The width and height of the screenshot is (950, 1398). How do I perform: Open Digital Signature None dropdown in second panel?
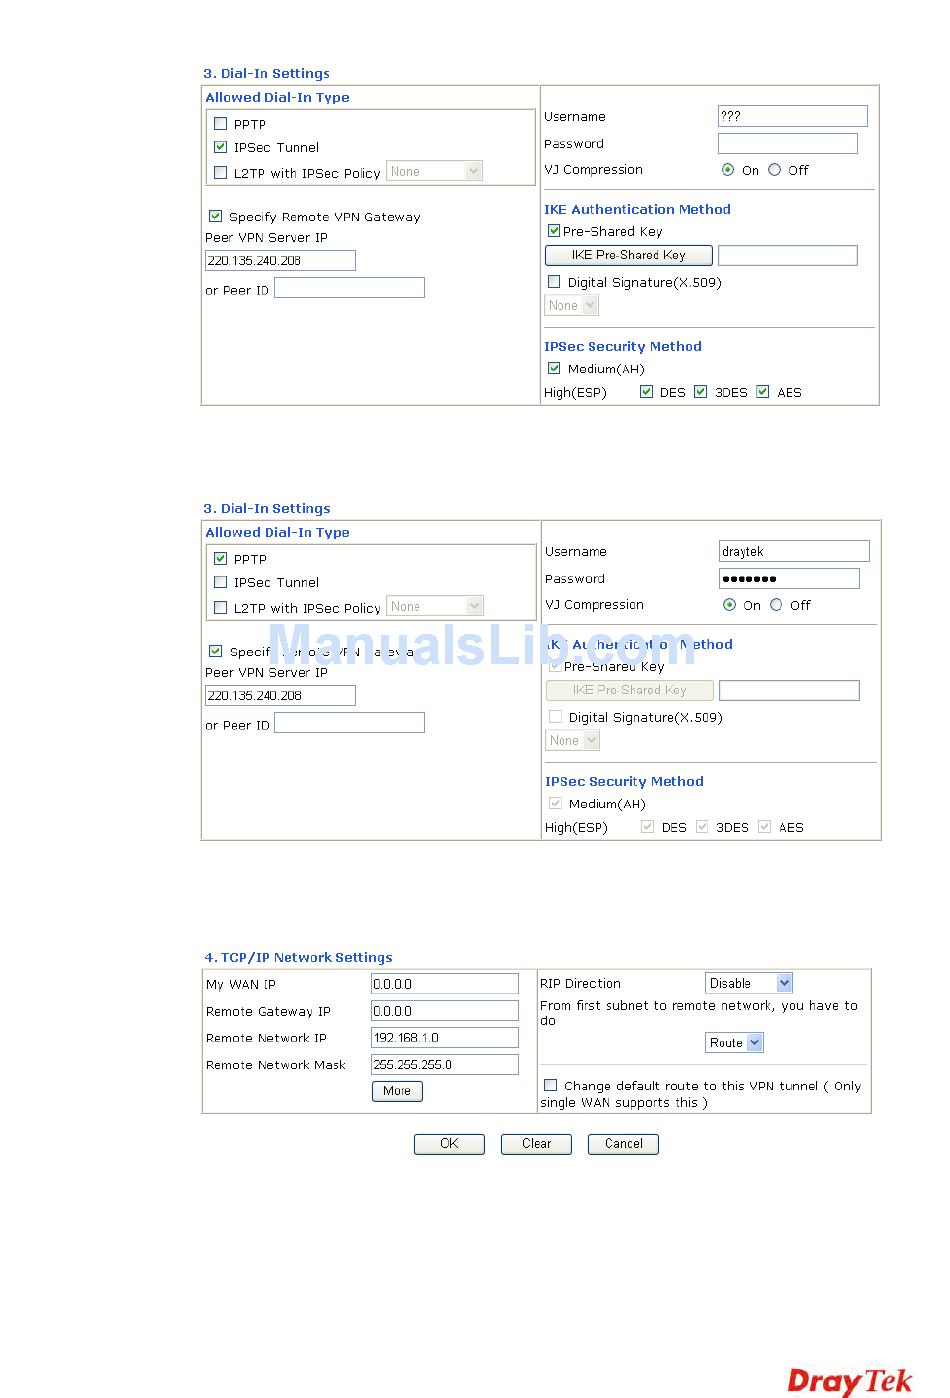[x=573, y=740]
